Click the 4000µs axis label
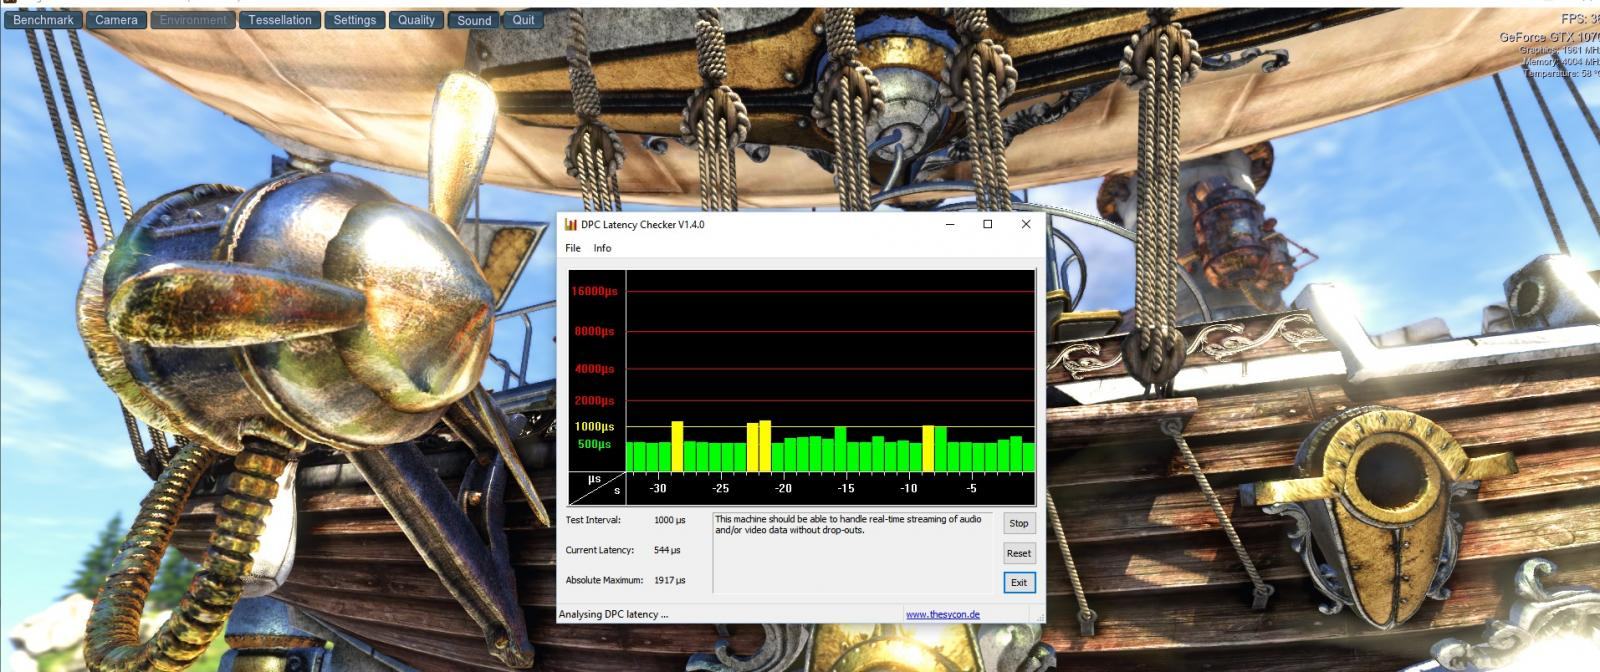This screenshot has height=672, width=1600. coord(594,369)
